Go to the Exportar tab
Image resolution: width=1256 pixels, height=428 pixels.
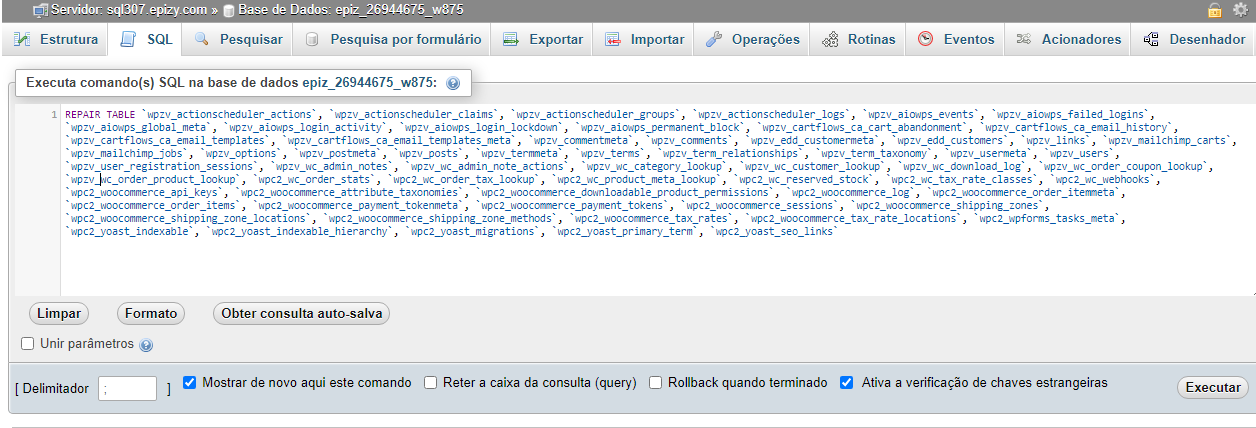point(543,40)
